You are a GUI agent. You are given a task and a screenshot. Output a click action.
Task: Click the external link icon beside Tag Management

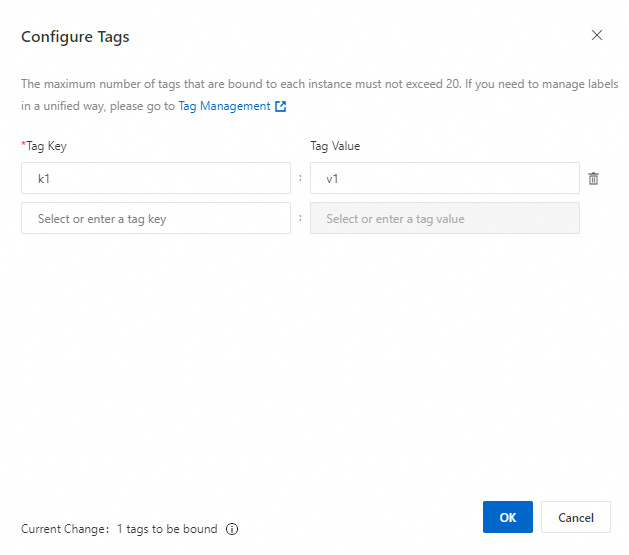(x=281, y=106)
